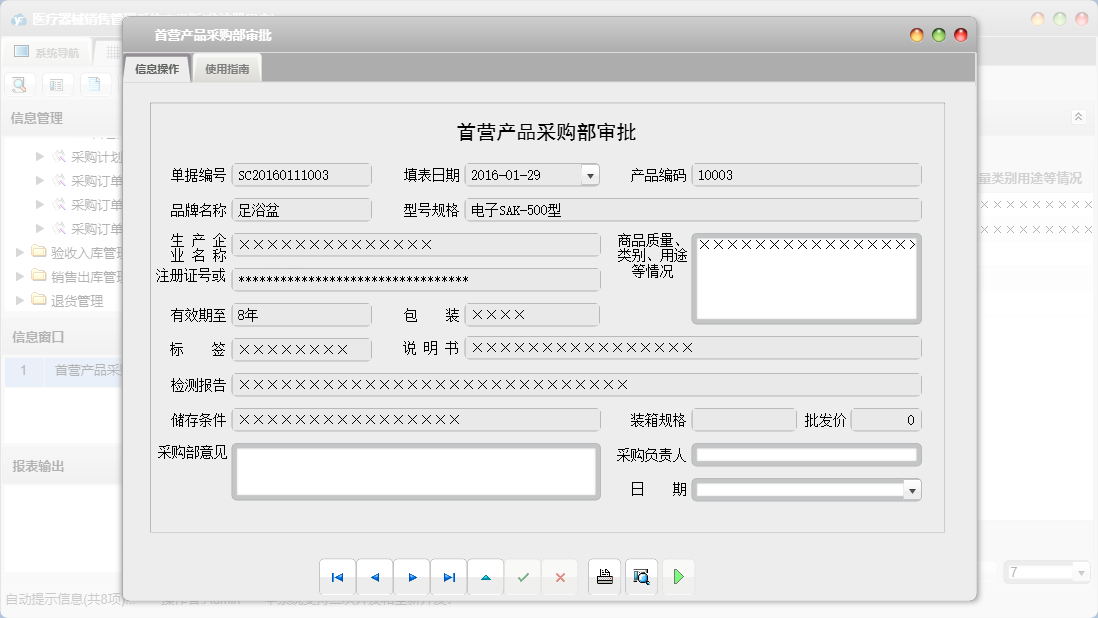Click the 有效期至 field showing 8年
This screenshot has height=618, width=1098.
[301, 315]
